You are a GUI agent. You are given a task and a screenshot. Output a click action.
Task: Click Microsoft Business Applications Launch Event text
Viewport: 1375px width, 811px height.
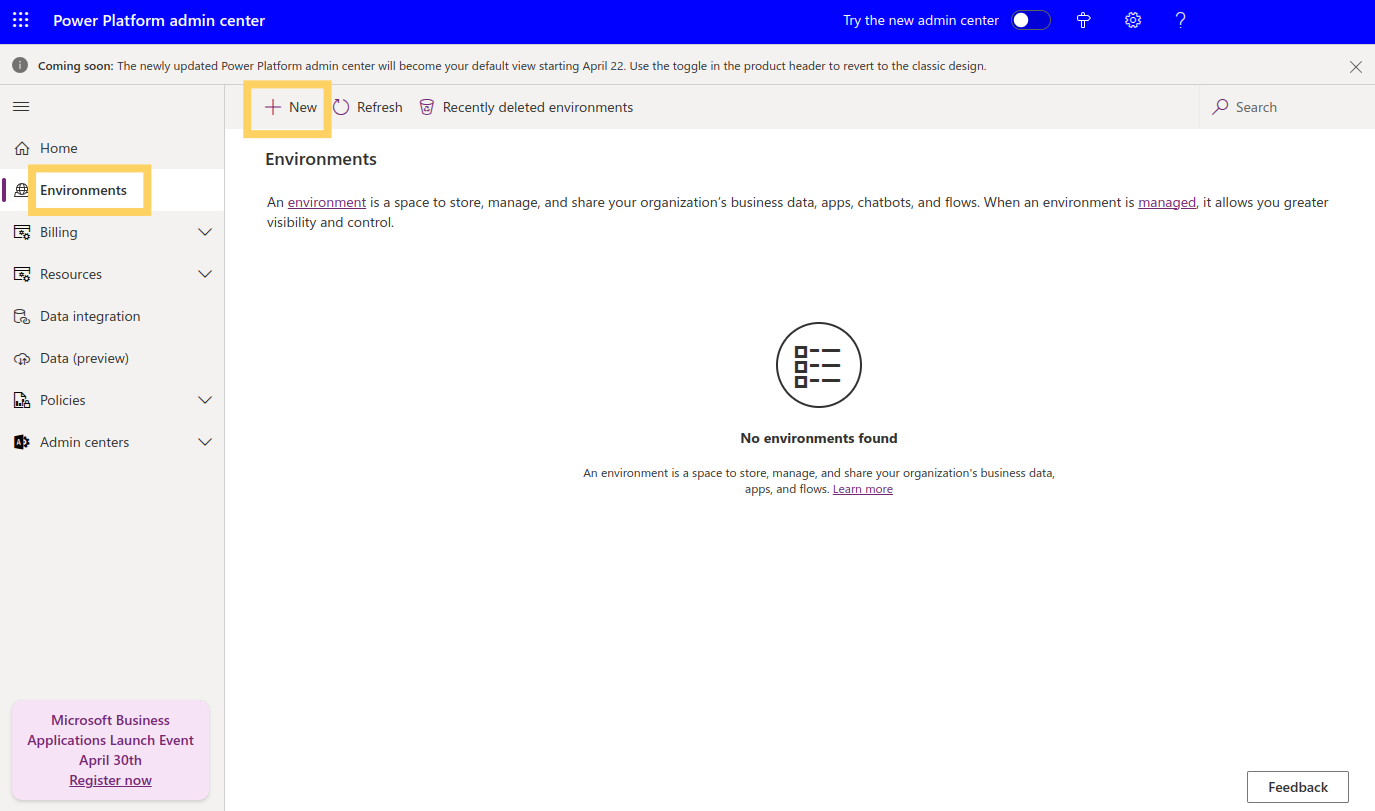(110, 730)
